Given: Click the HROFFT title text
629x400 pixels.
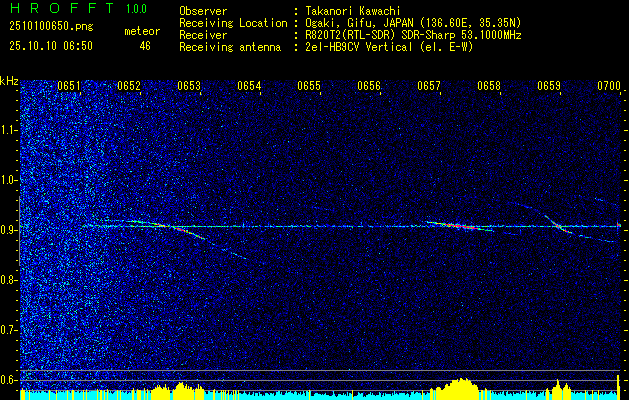Looking at the screenshot, I should tap(62, 8).
